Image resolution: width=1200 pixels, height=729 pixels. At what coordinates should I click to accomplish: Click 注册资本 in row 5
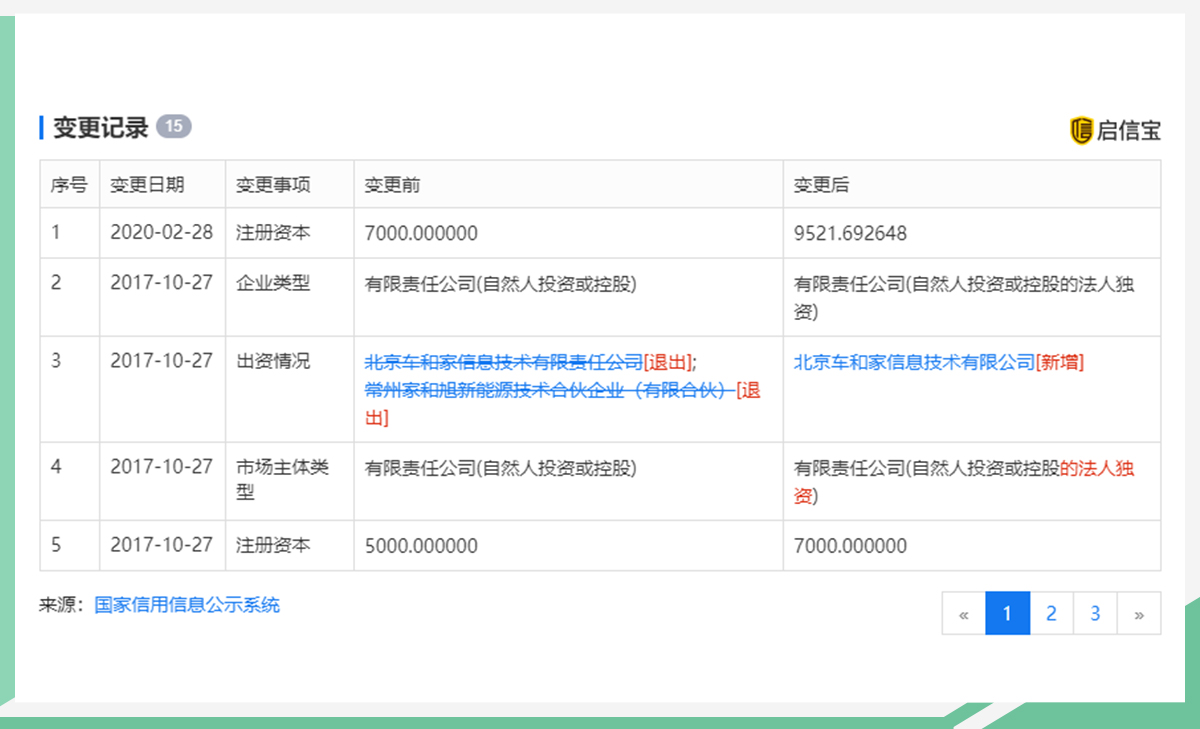pyautogui.click(x=273, y=545)
